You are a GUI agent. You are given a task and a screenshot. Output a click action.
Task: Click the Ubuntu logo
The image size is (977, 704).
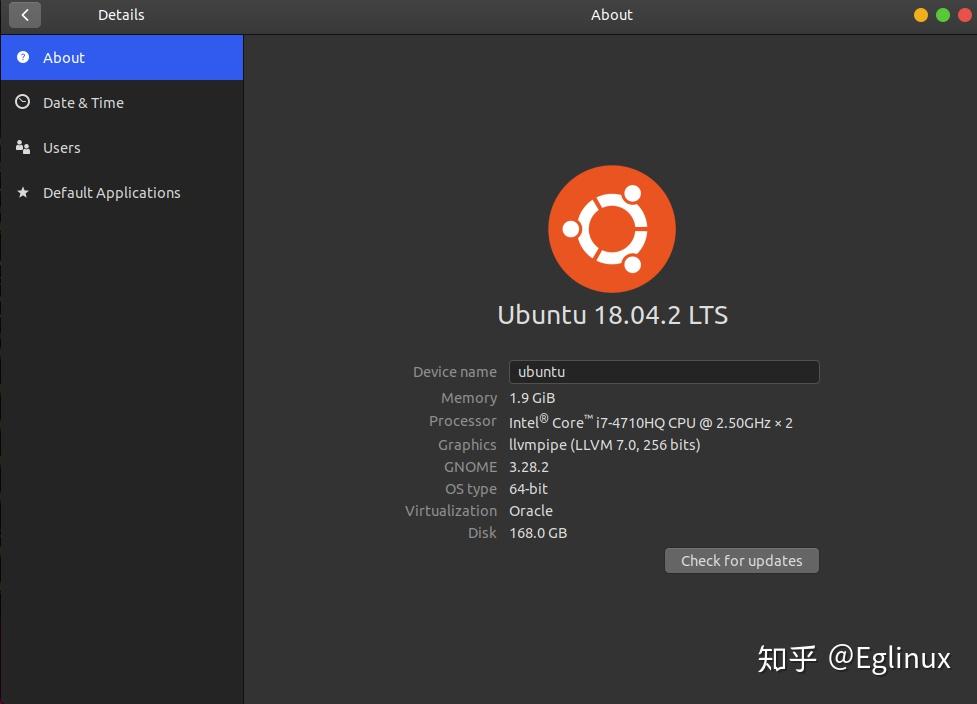tap(611, 228)
